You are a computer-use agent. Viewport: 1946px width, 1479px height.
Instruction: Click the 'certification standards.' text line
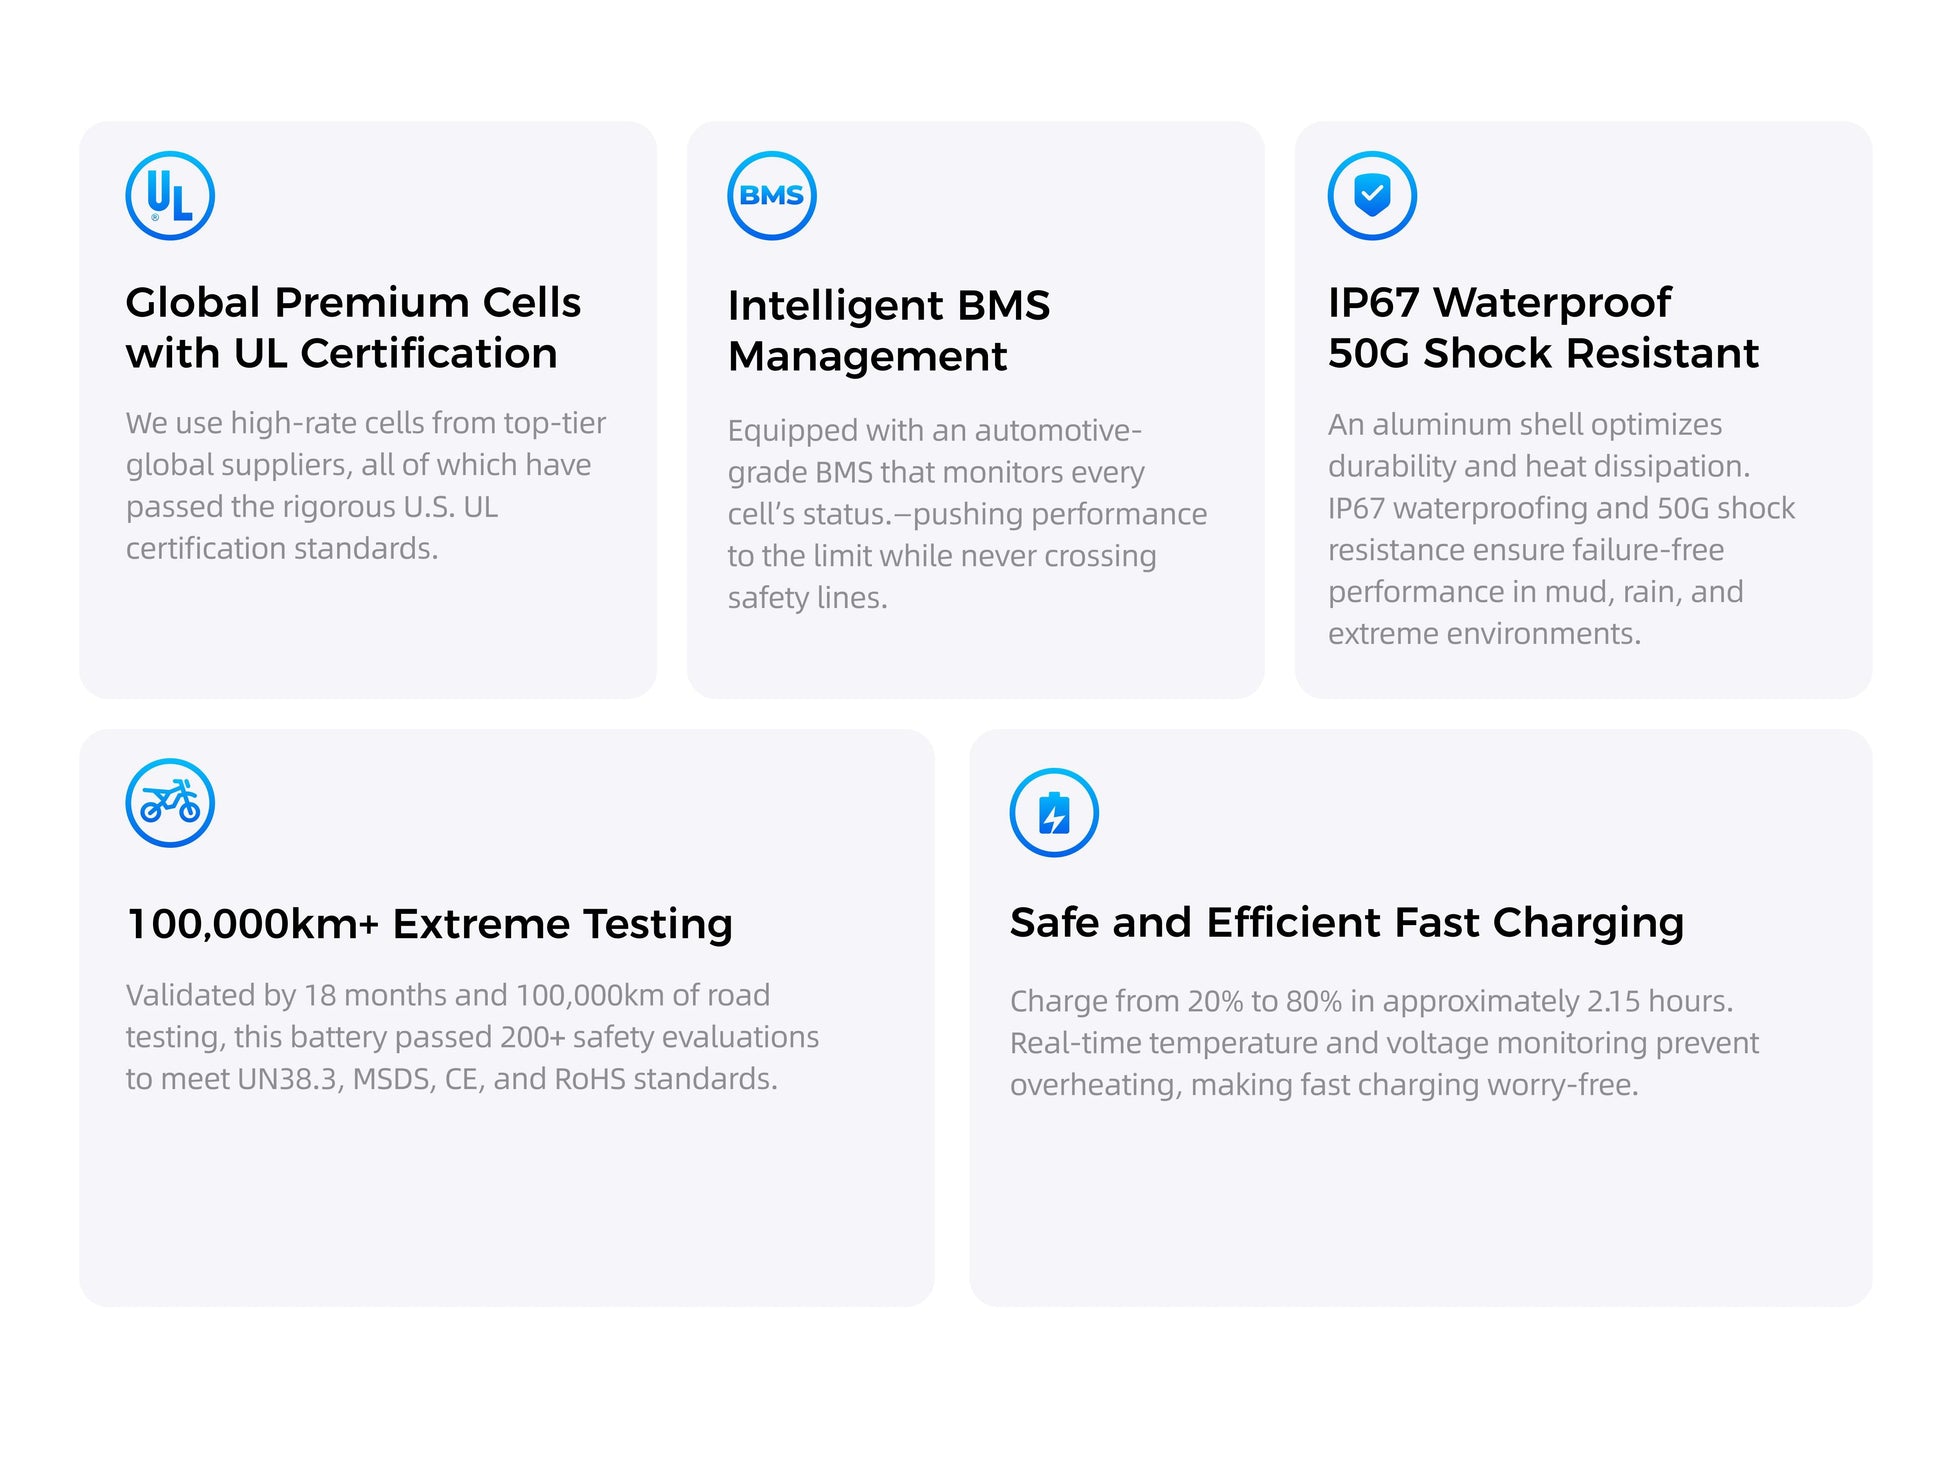(282, 549)
